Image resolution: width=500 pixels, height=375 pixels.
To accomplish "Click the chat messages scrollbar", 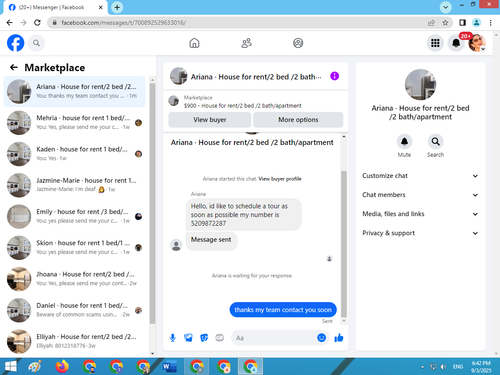I will 344,243.
